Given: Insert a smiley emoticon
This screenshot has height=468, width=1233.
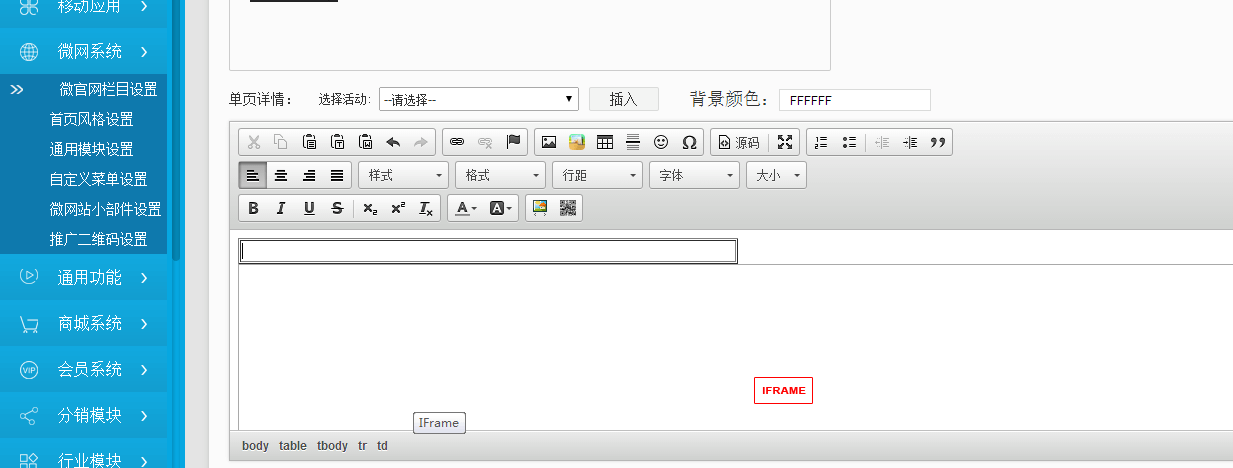Looking at the screenshot, I should 661,142.
